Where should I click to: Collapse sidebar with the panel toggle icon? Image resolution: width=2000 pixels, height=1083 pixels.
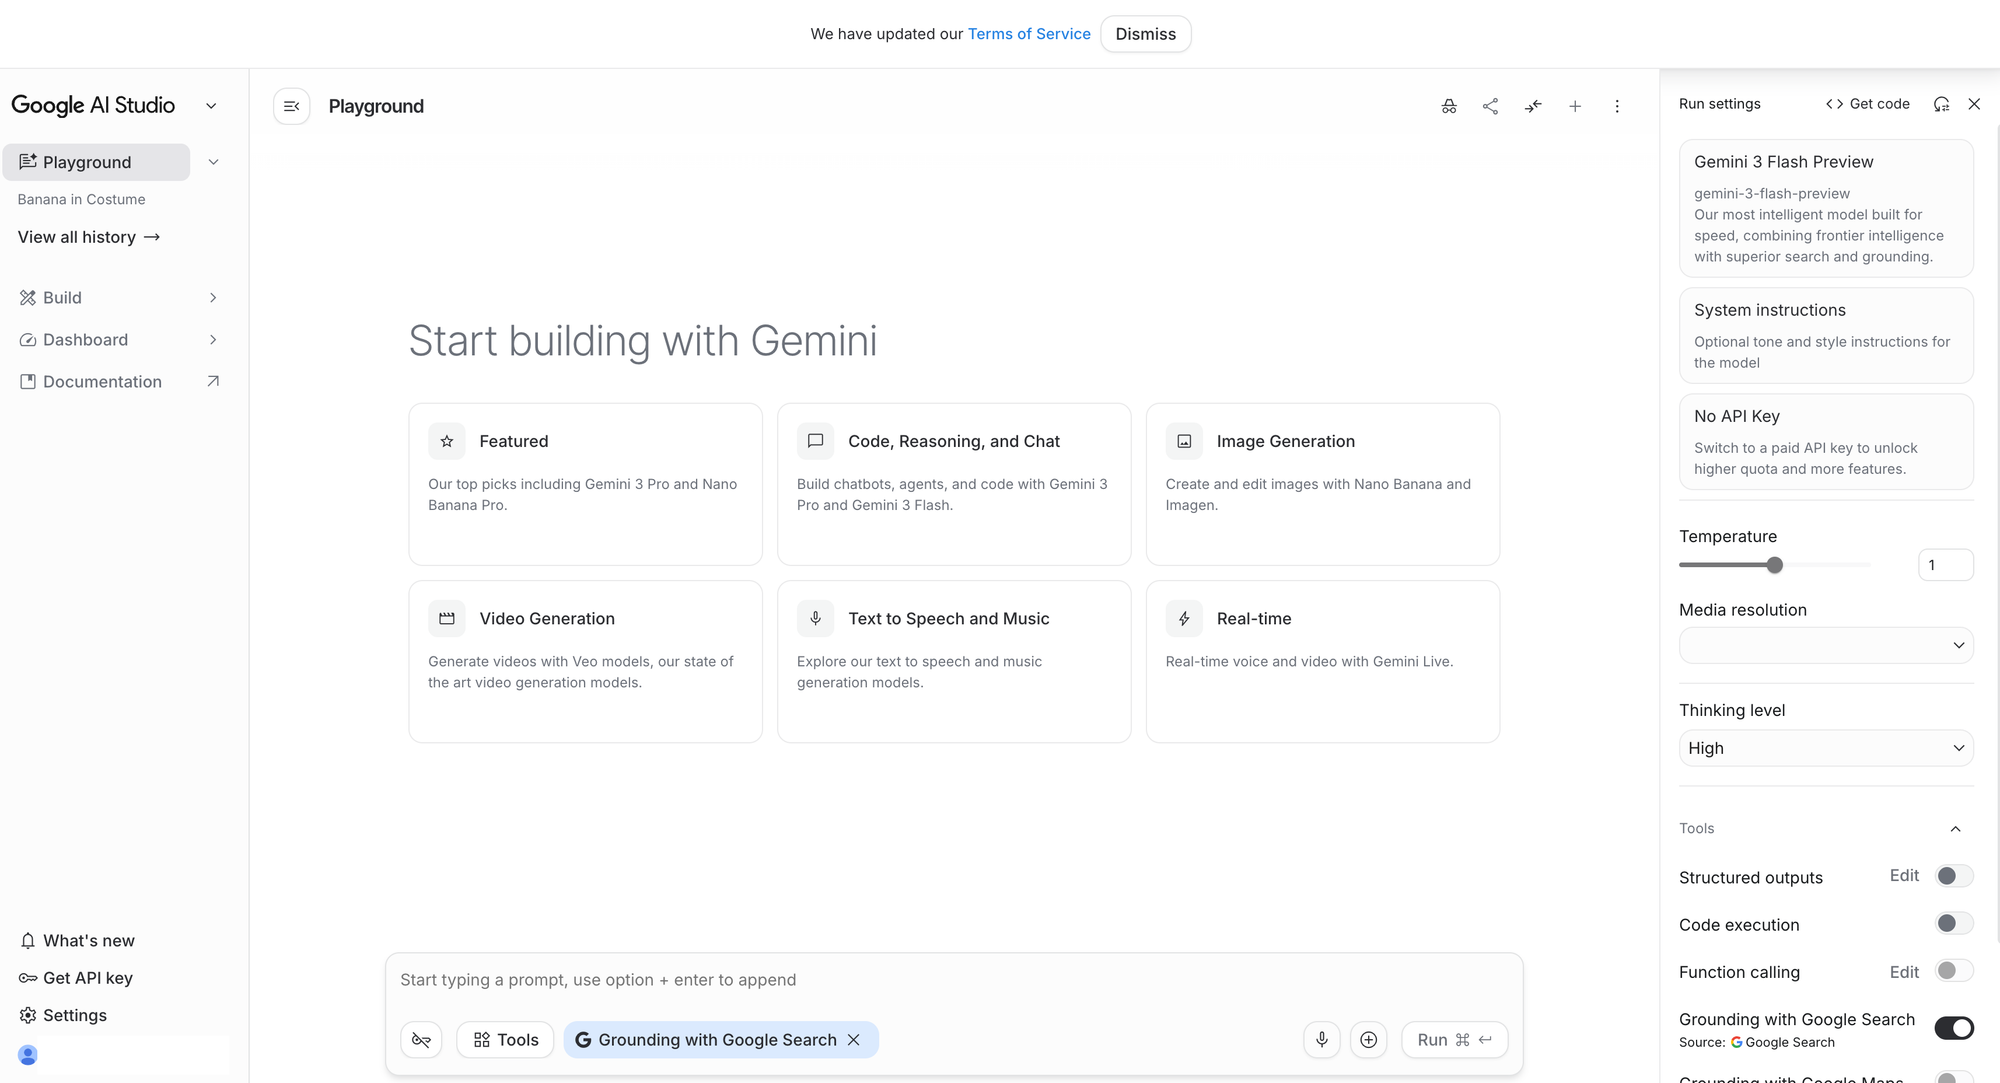click(x=292, y=106)
